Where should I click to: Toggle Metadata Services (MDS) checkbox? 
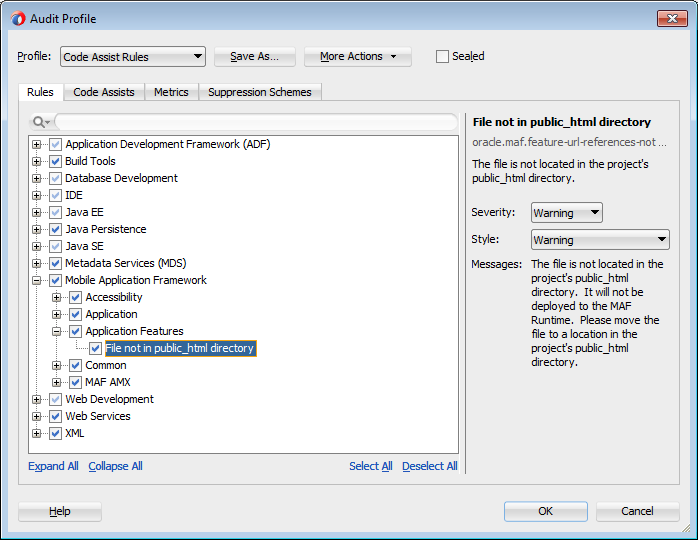coord(55,263)
